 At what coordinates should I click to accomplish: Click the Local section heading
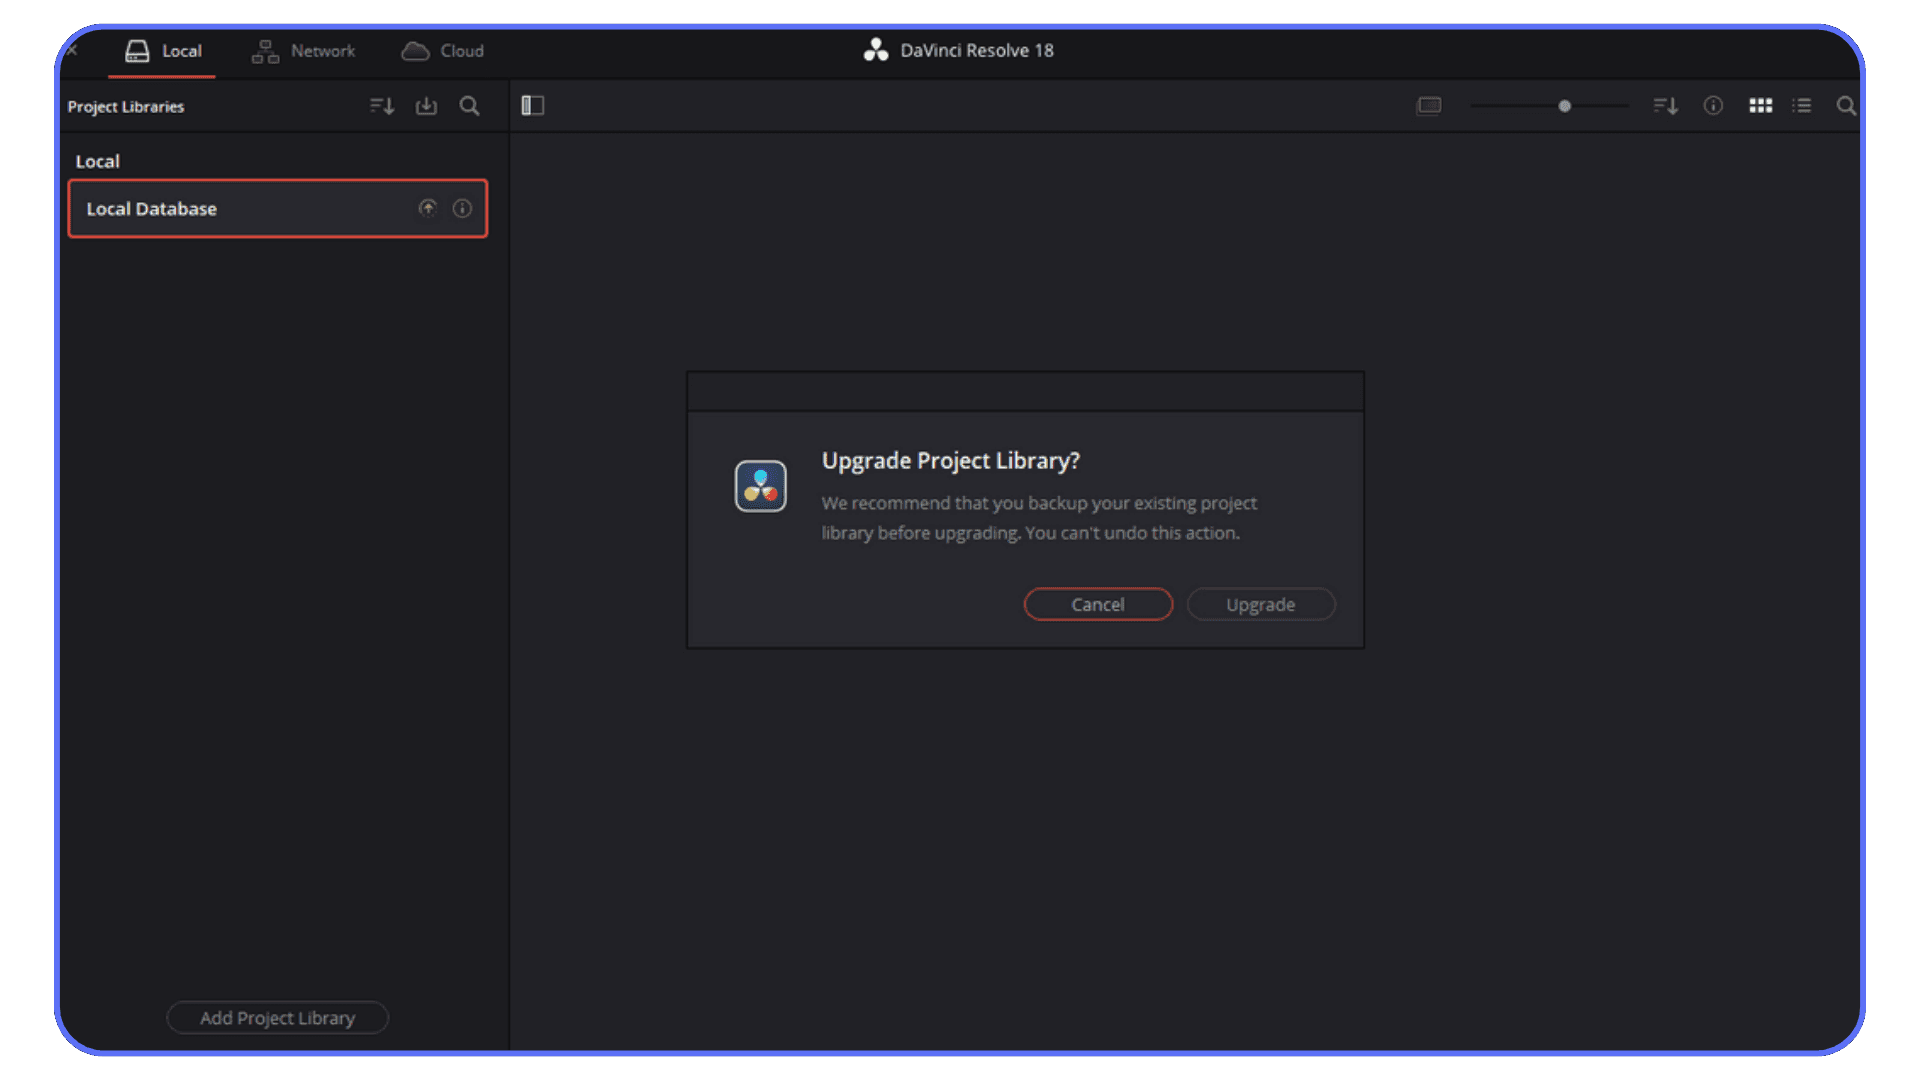(x=97, y=162)
